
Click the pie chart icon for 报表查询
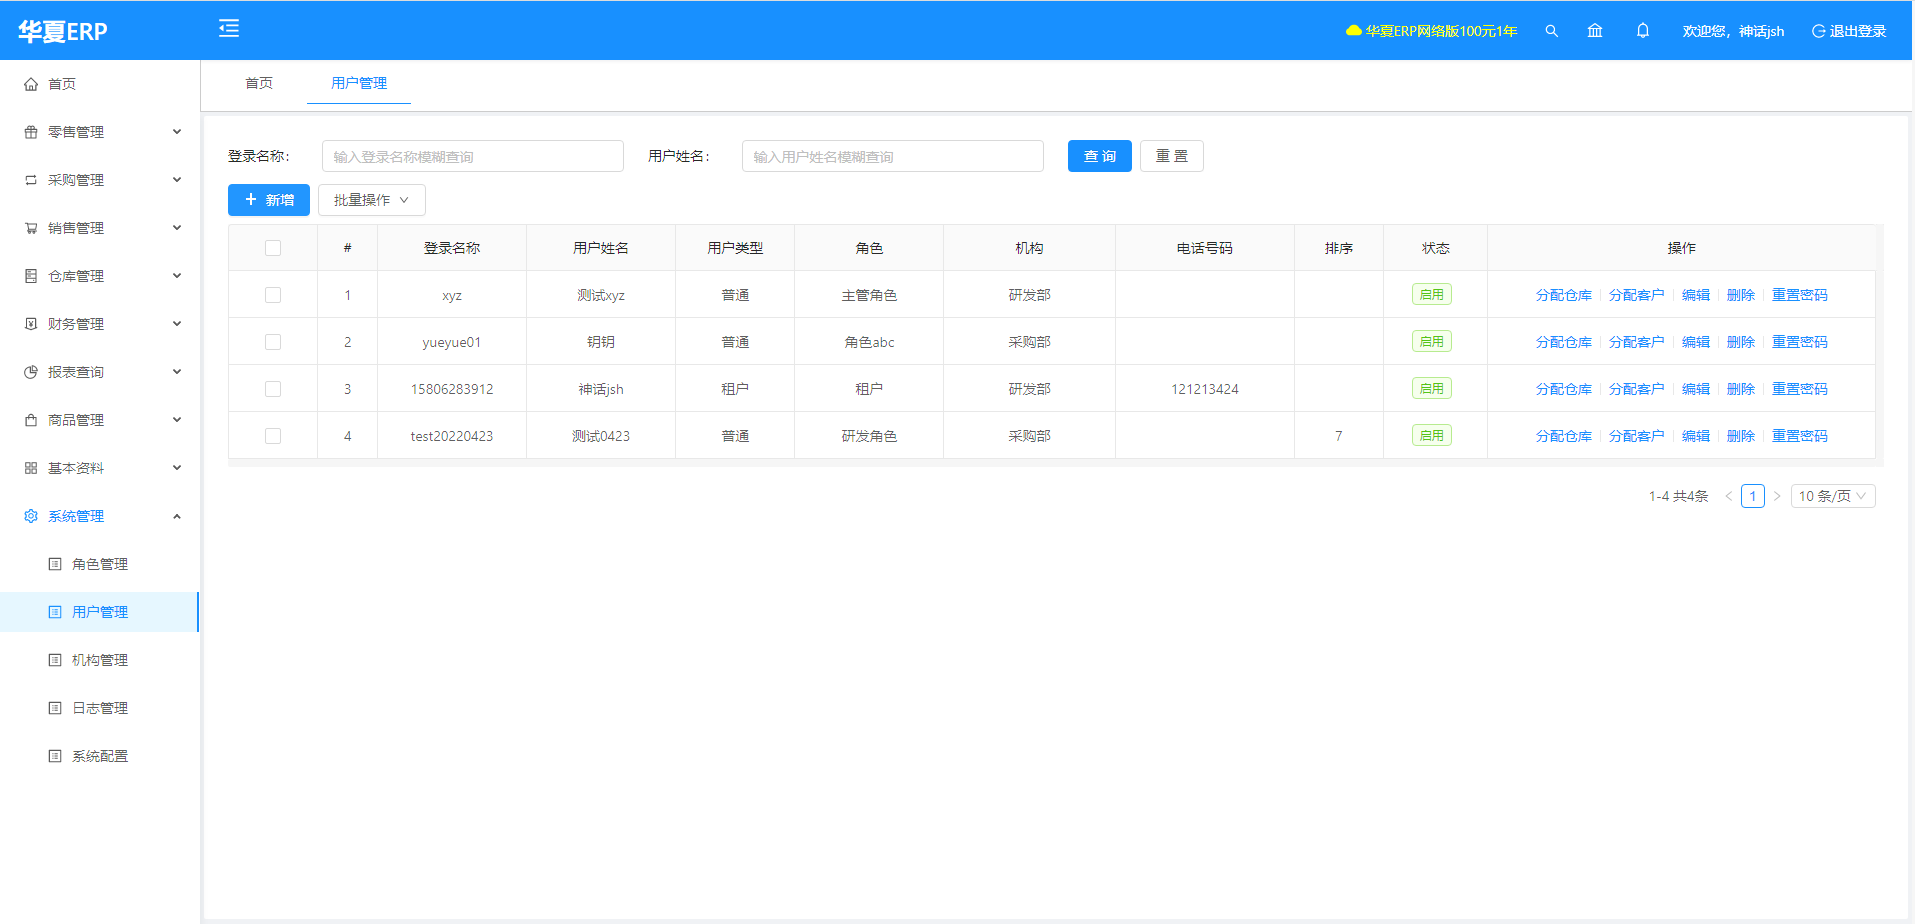[31, 372]
